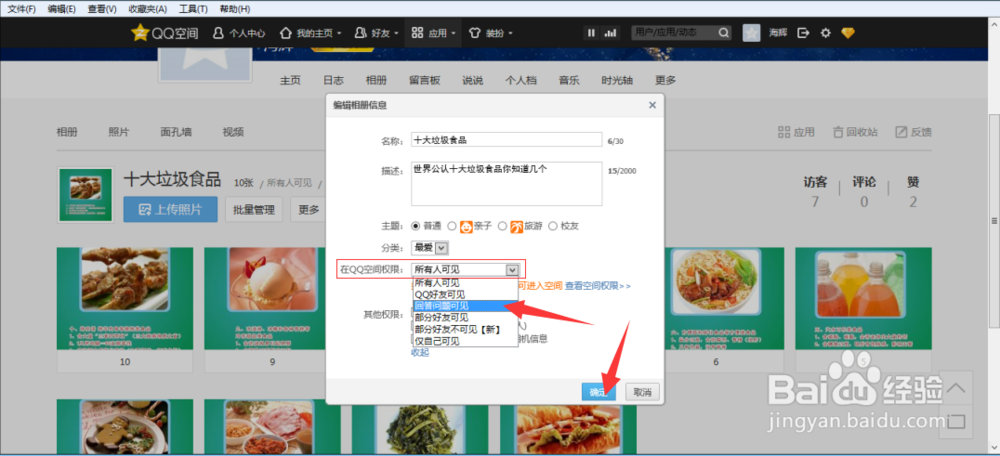The height and width of the screenshot is (456, 1000).
Task: Switch to 照片 sub-tab
Action: [x=119, y=132]
